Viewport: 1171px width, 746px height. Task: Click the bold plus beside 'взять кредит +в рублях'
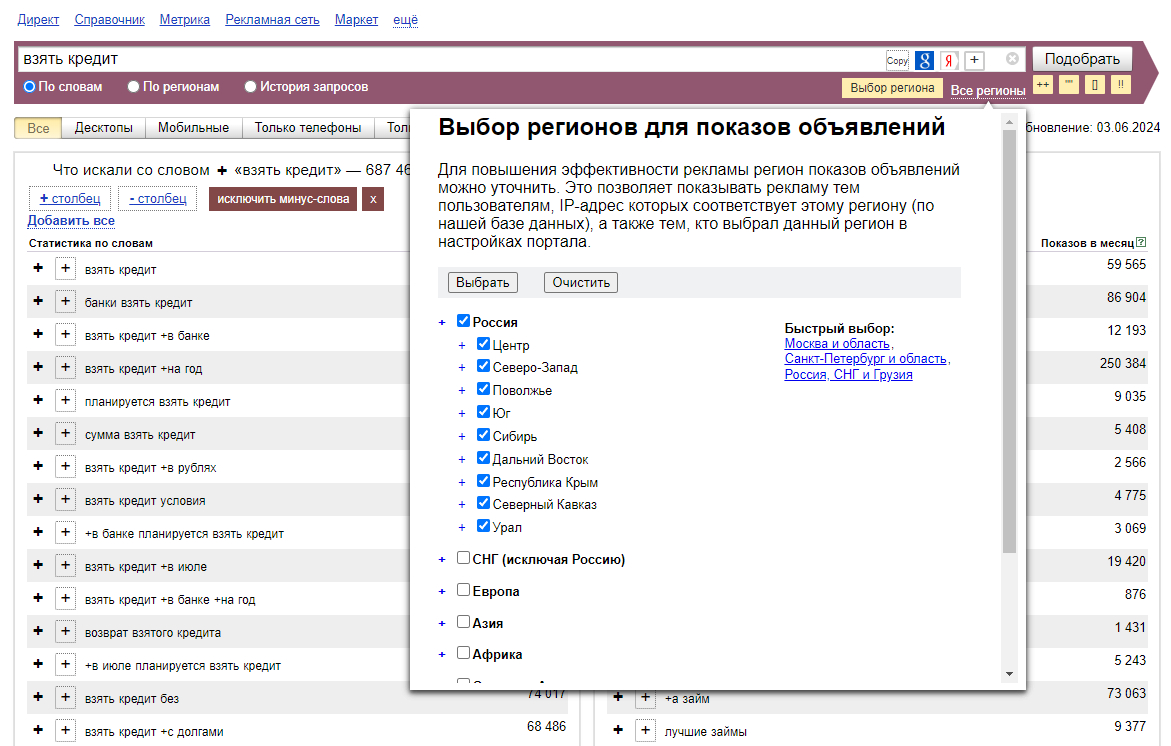click(38, 466)
